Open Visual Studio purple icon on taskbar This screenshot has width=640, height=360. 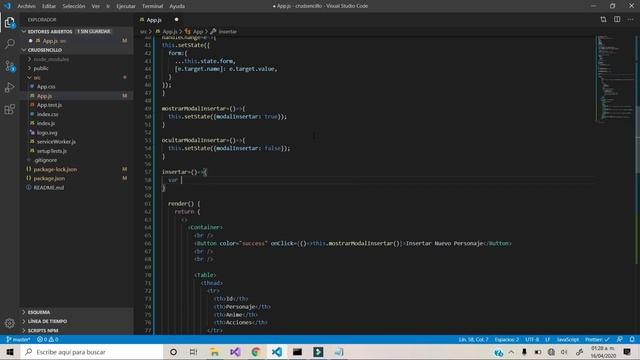click(x=235, y=352)
